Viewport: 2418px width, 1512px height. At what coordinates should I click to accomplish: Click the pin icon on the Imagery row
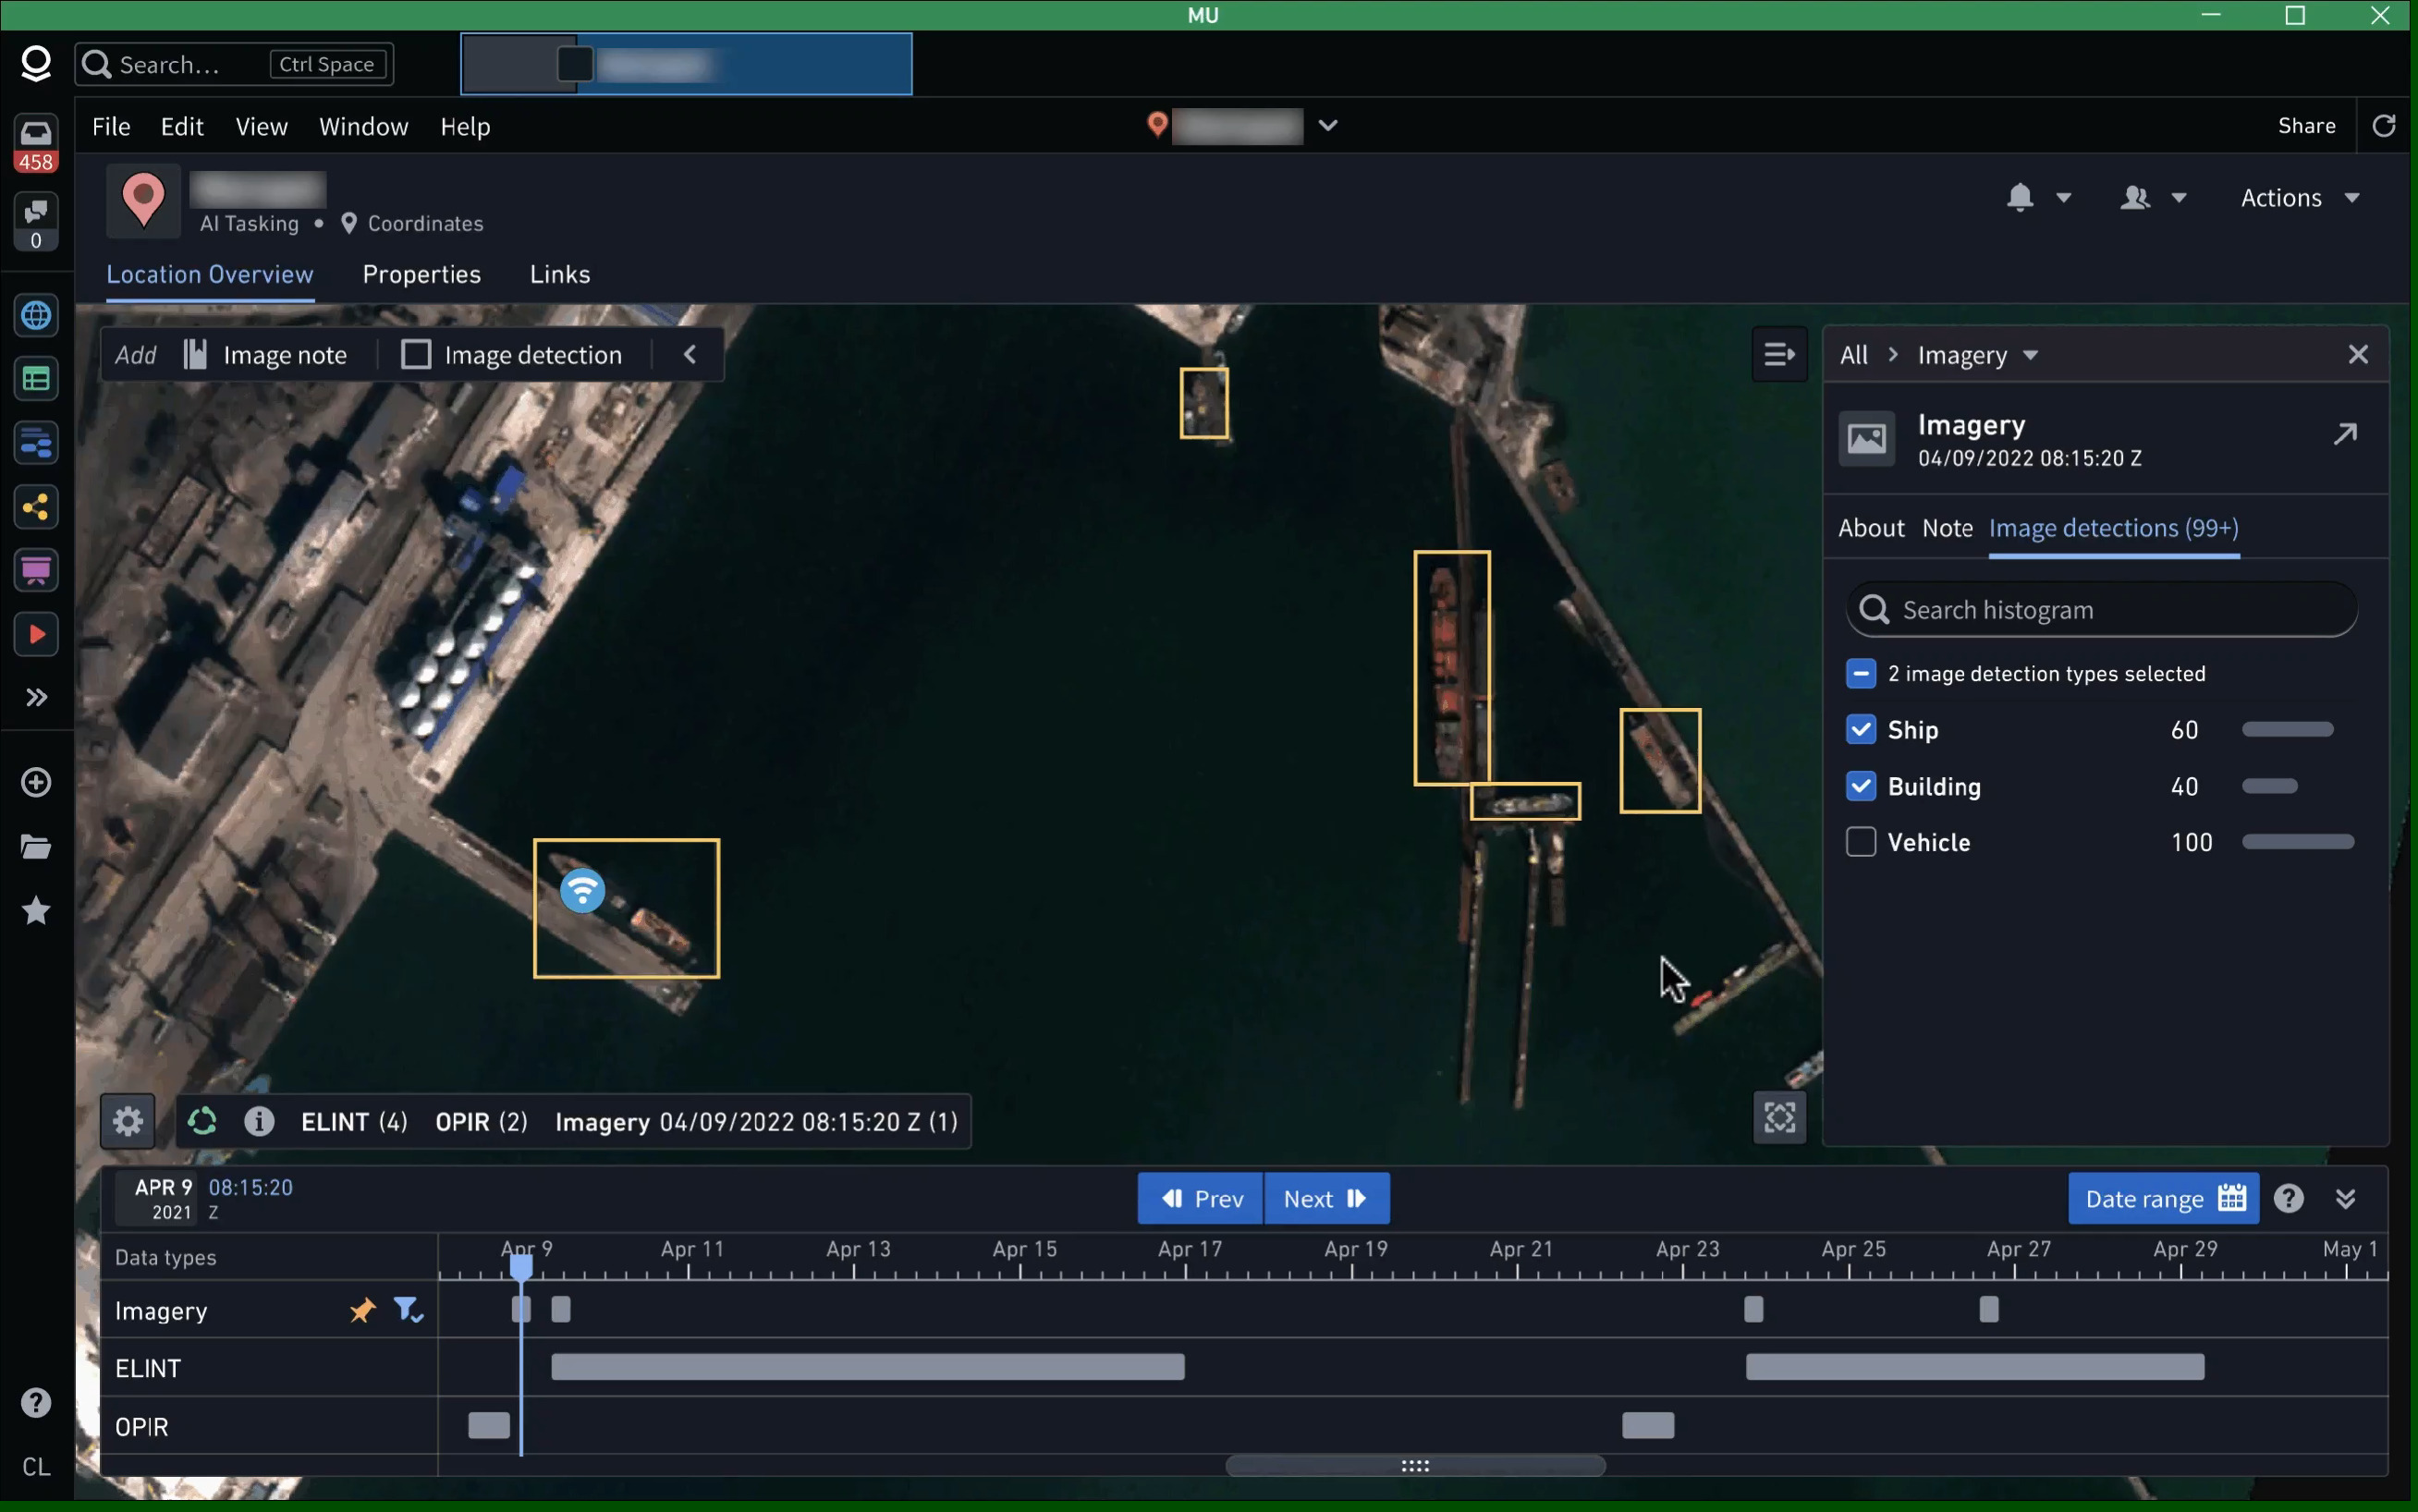point(362,1310)
